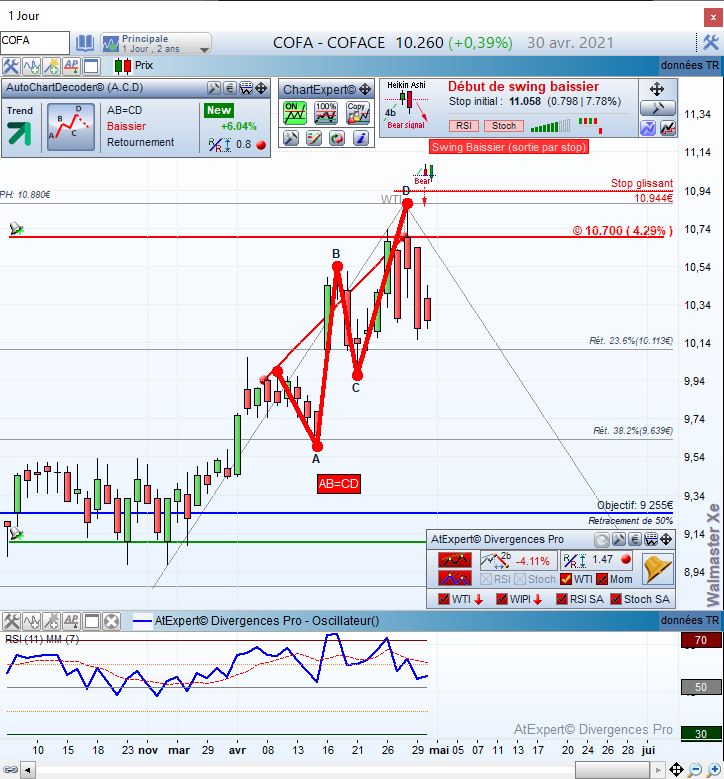This screenshot has width=724, height=779.
Task: Click the blank window layout icon in top toolbar
Action: tap(91, 66)
